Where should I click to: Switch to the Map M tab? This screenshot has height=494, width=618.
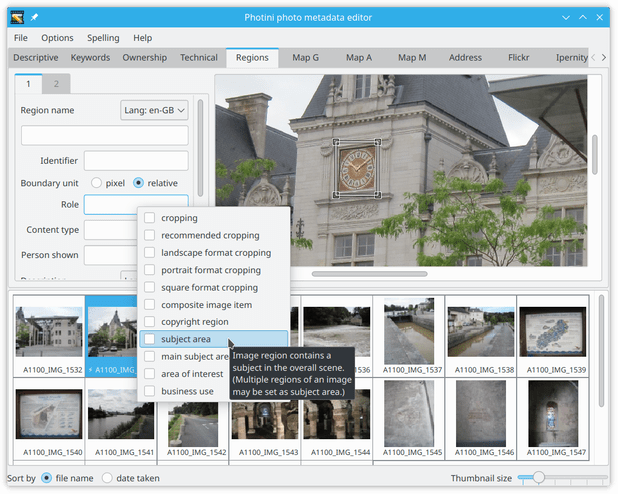pos(412,58)
